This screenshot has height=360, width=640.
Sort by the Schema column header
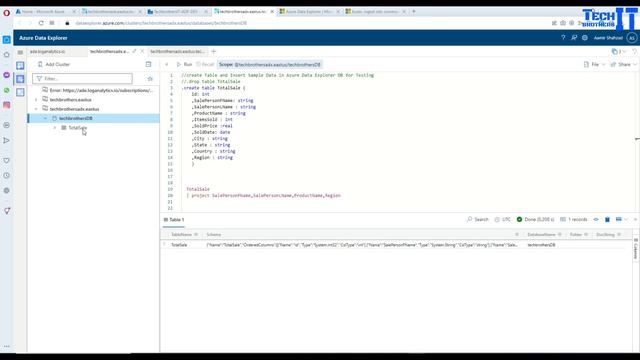coord(213,235)
